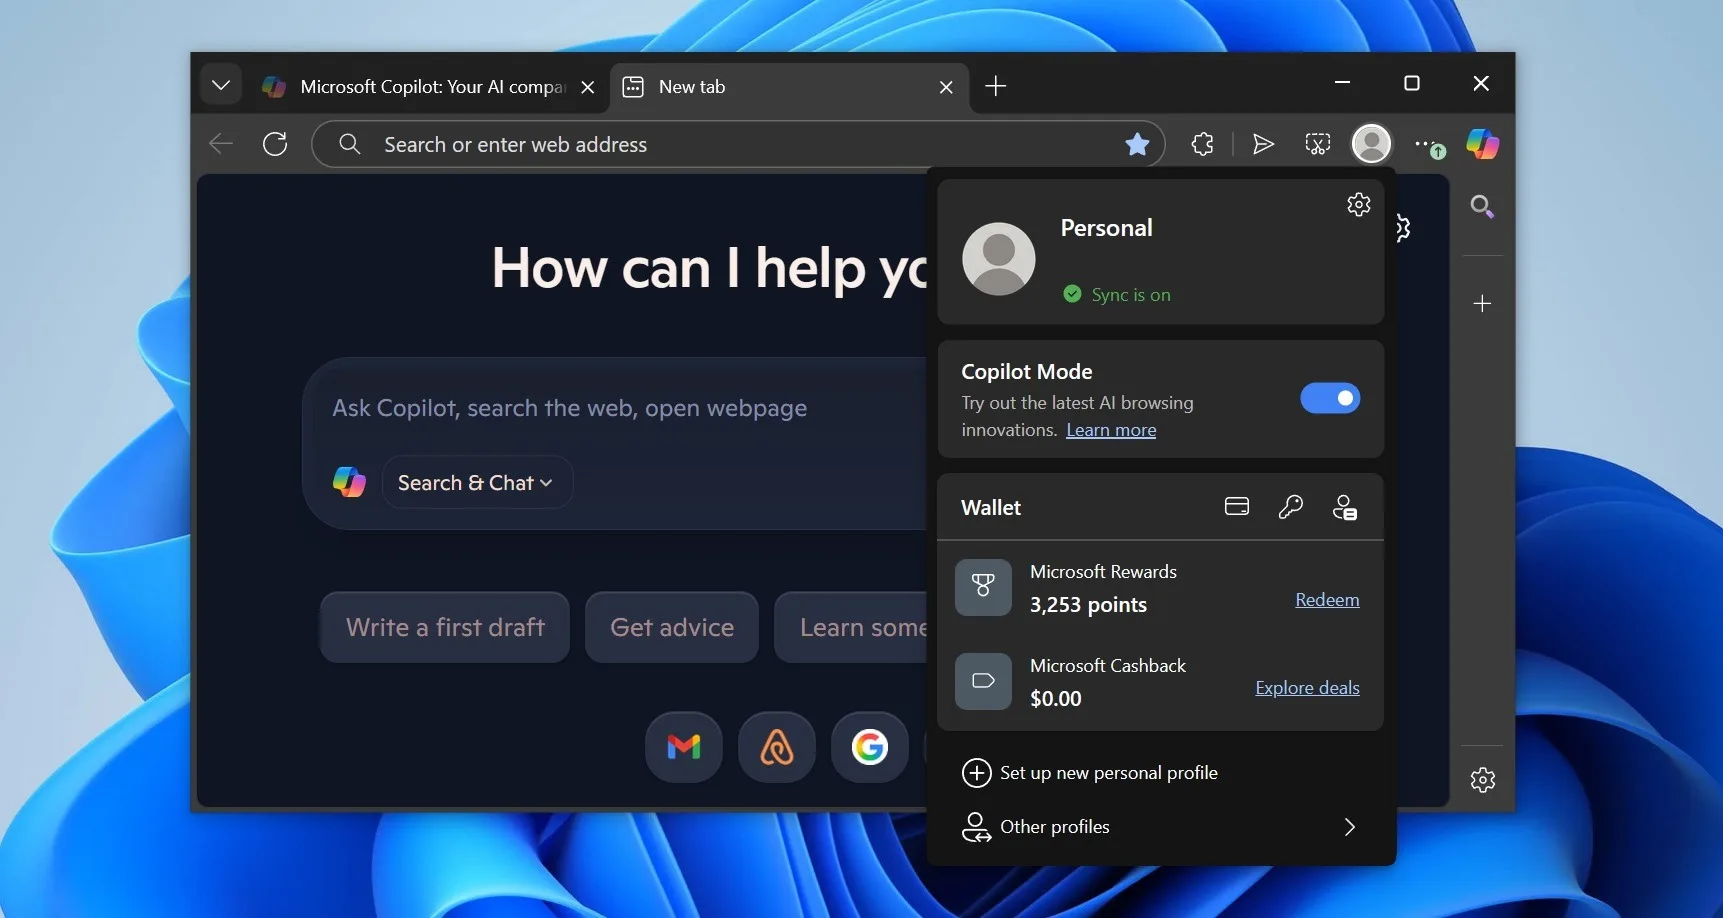
Task: Click the profile avatar in the toolbar
Action: pyautogui.click(x=1371, y=144)
